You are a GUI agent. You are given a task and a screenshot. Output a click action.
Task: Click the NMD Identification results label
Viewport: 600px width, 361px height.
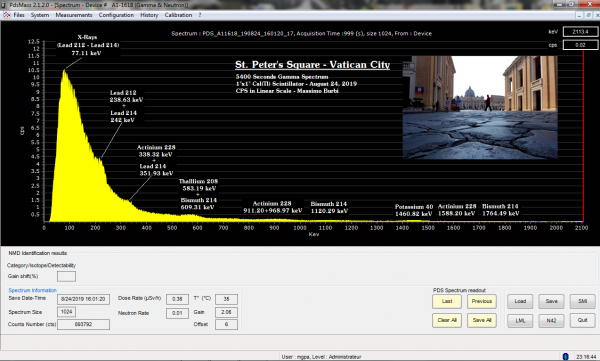38,253
